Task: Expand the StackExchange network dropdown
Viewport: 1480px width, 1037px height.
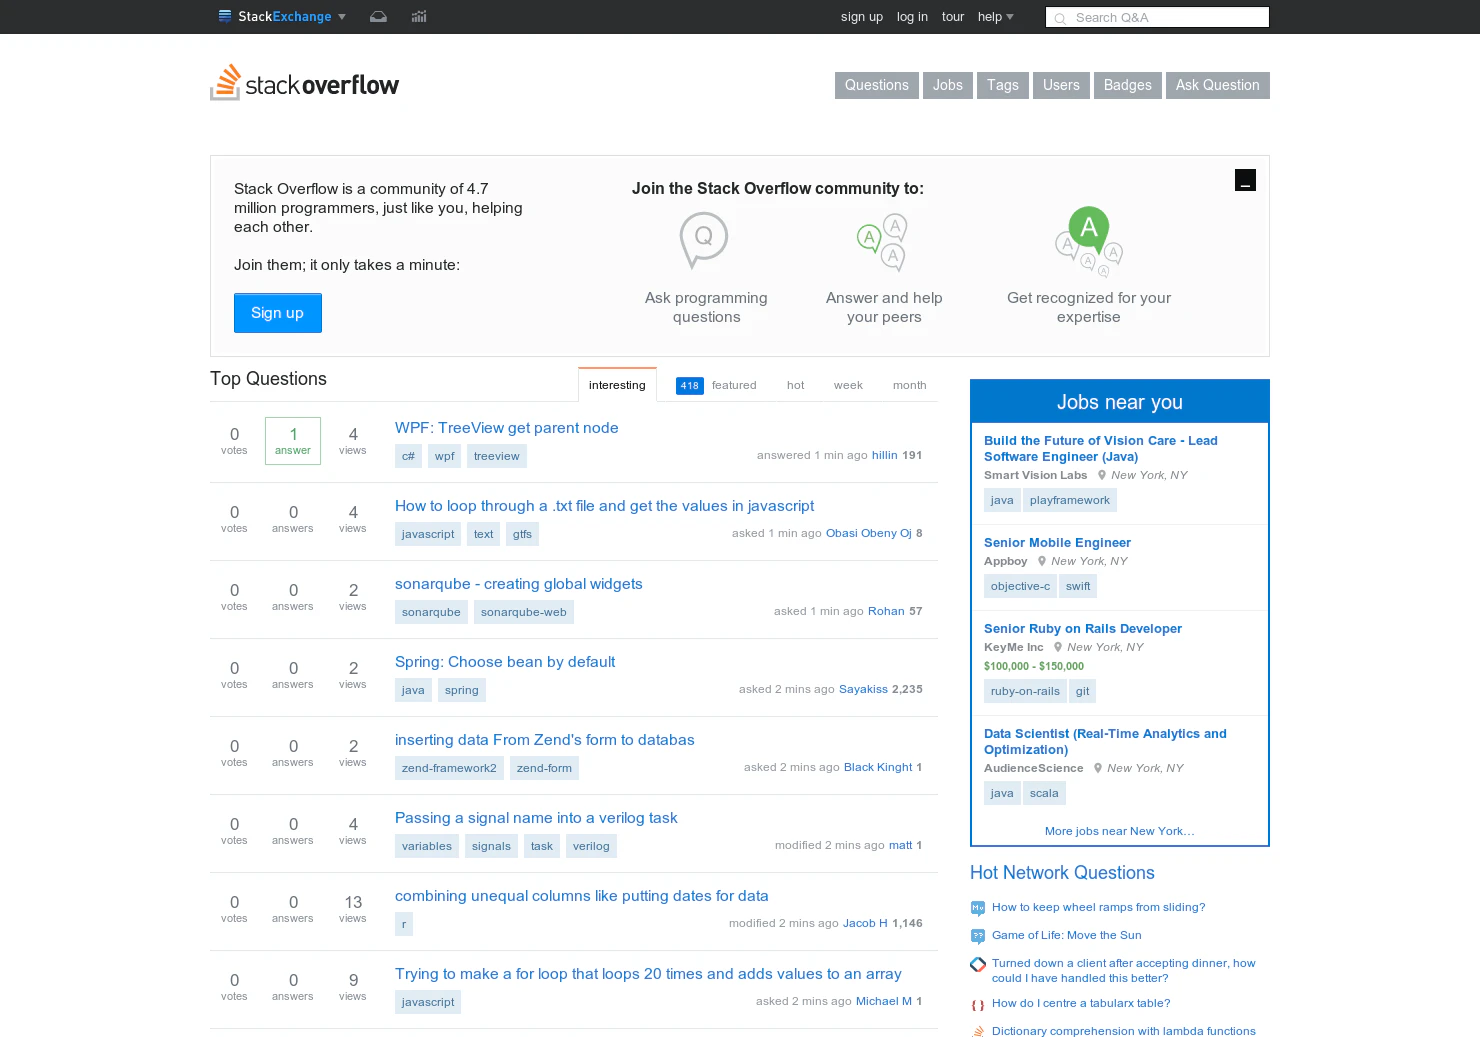Action: [x=342, y=17]
